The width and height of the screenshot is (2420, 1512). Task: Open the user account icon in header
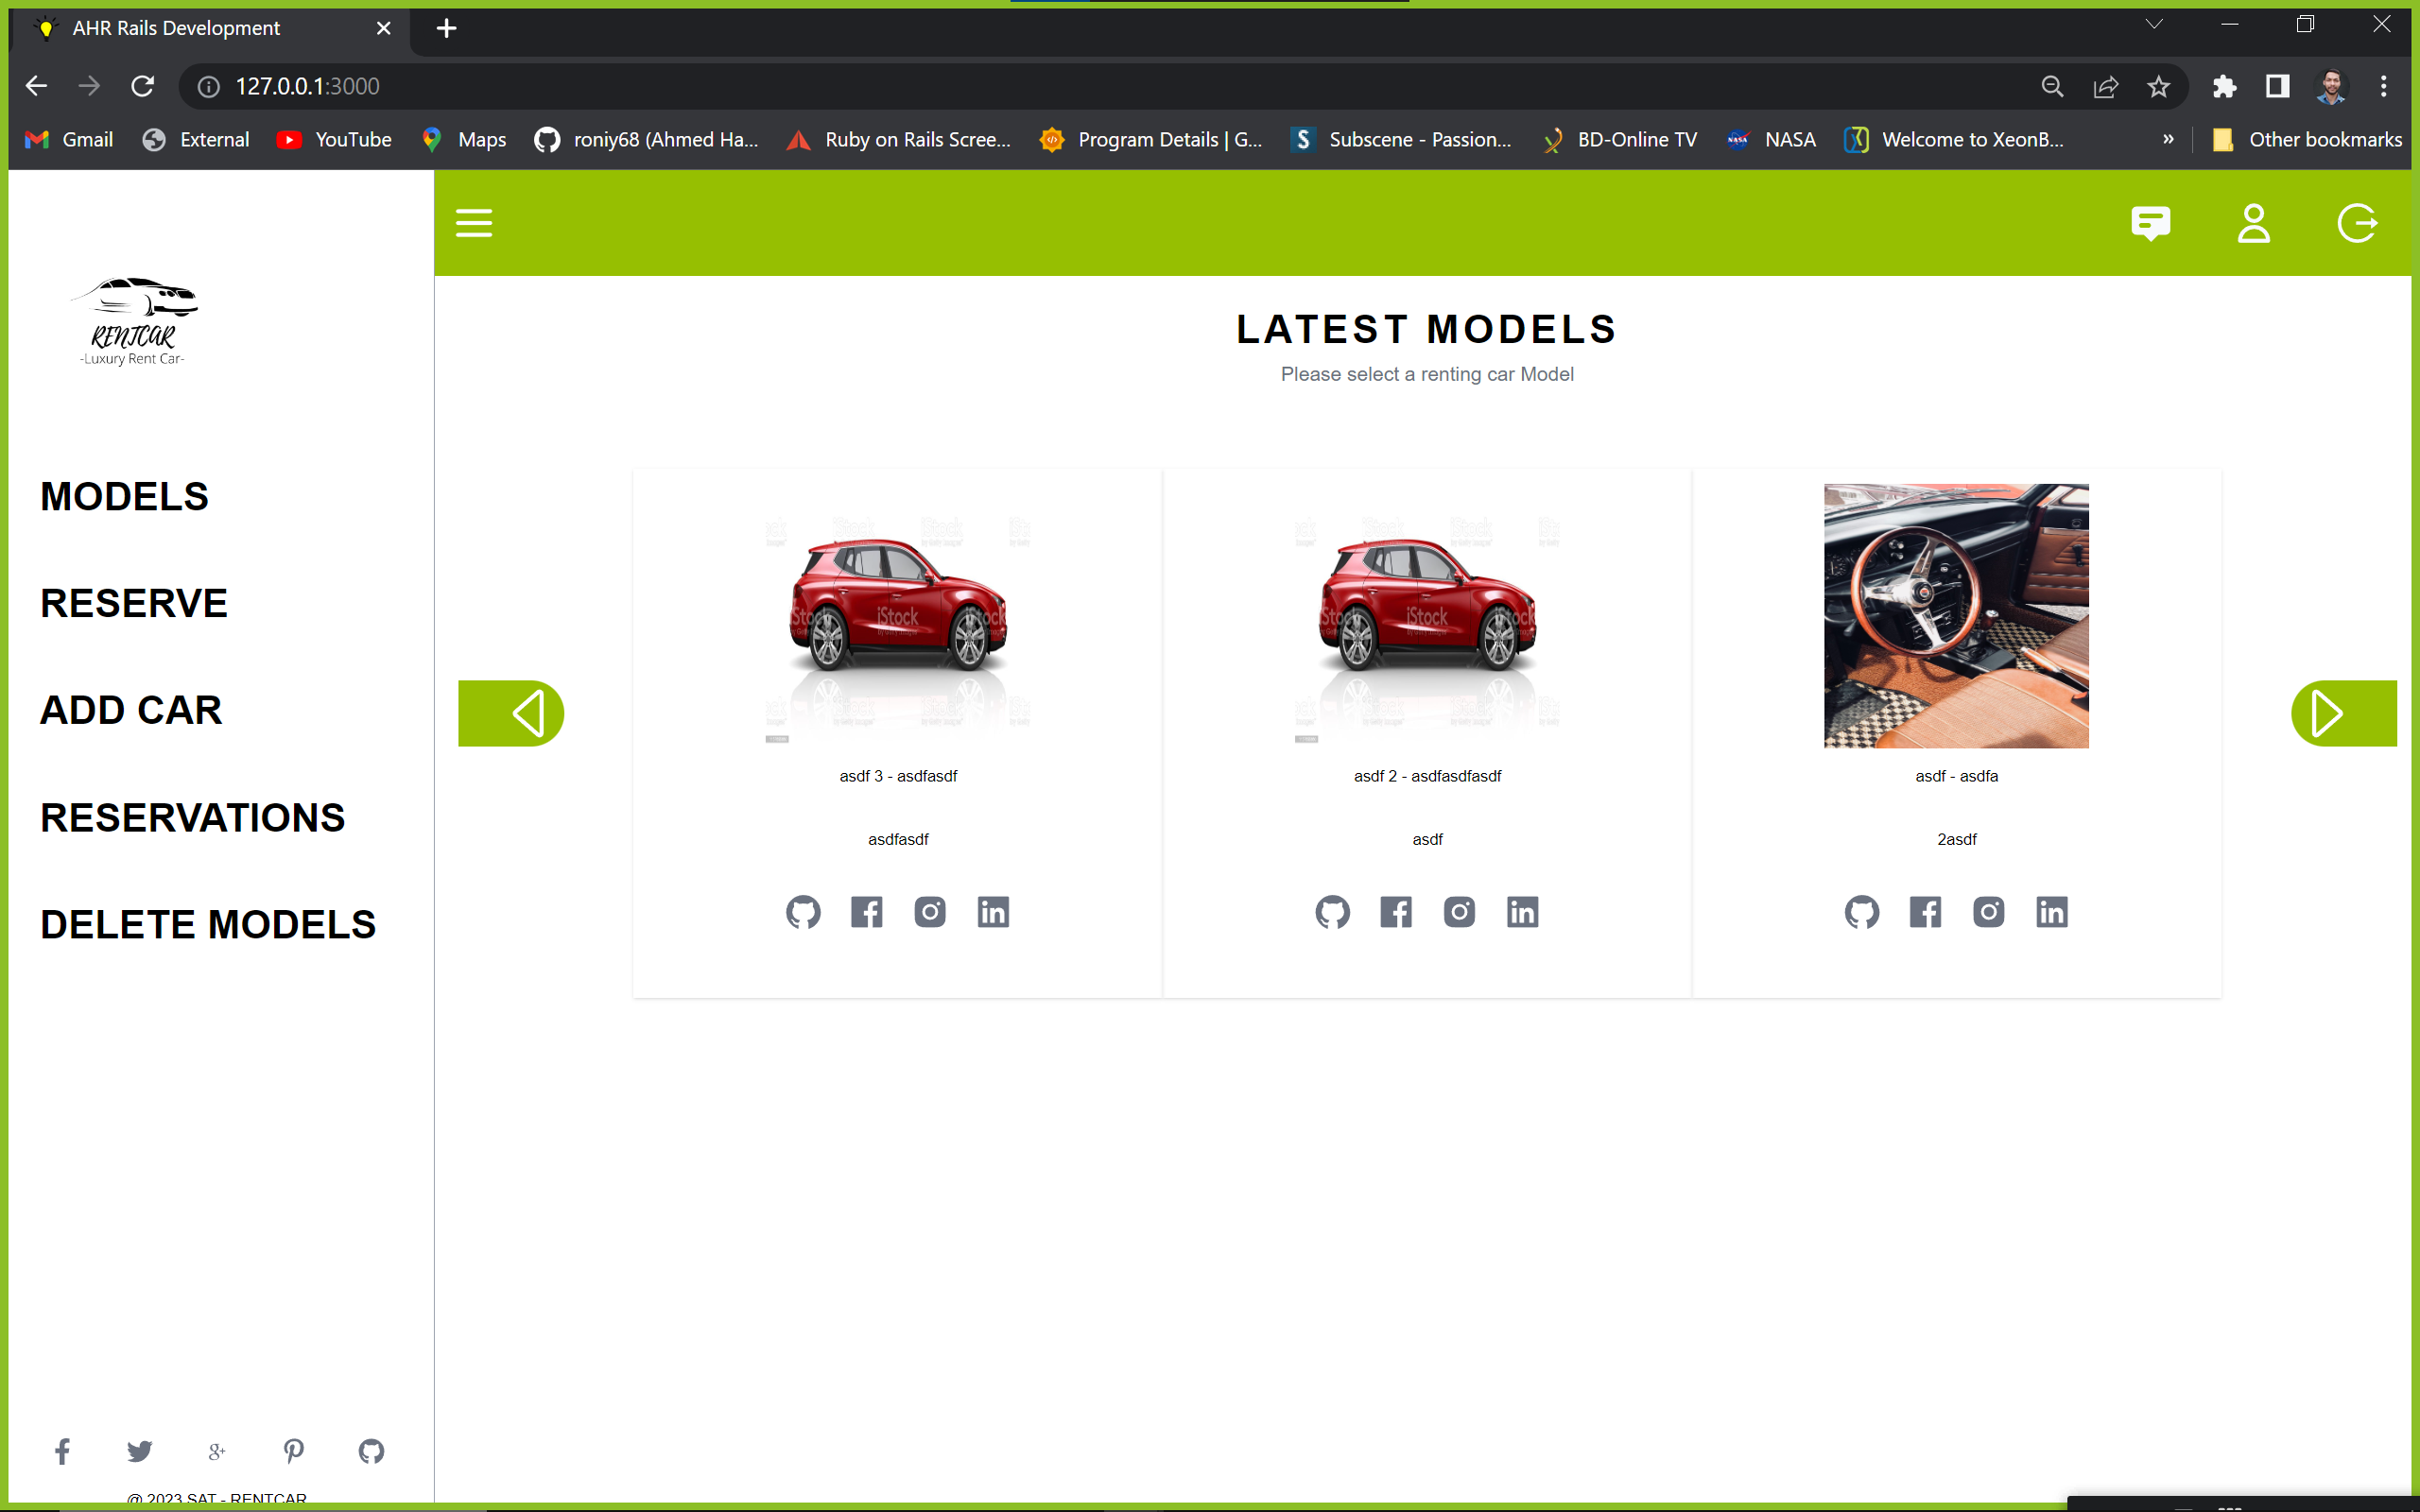pyautogui.click(x=2254, y=223)
